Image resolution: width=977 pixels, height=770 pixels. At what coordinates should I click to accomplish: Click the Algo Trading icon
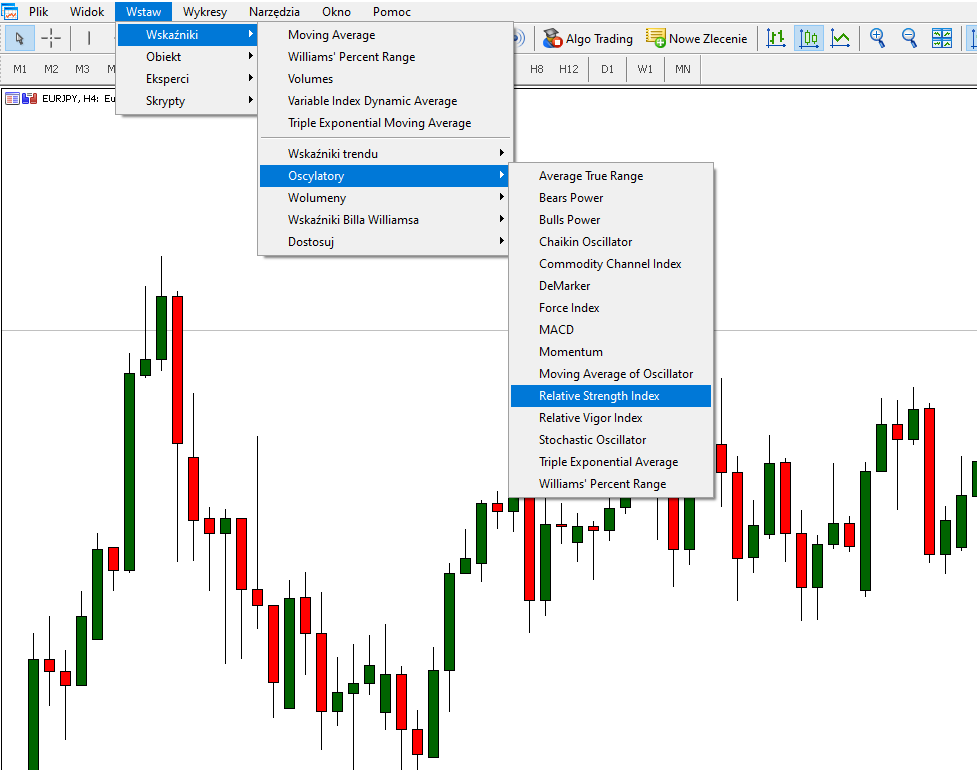coord(552,39)
